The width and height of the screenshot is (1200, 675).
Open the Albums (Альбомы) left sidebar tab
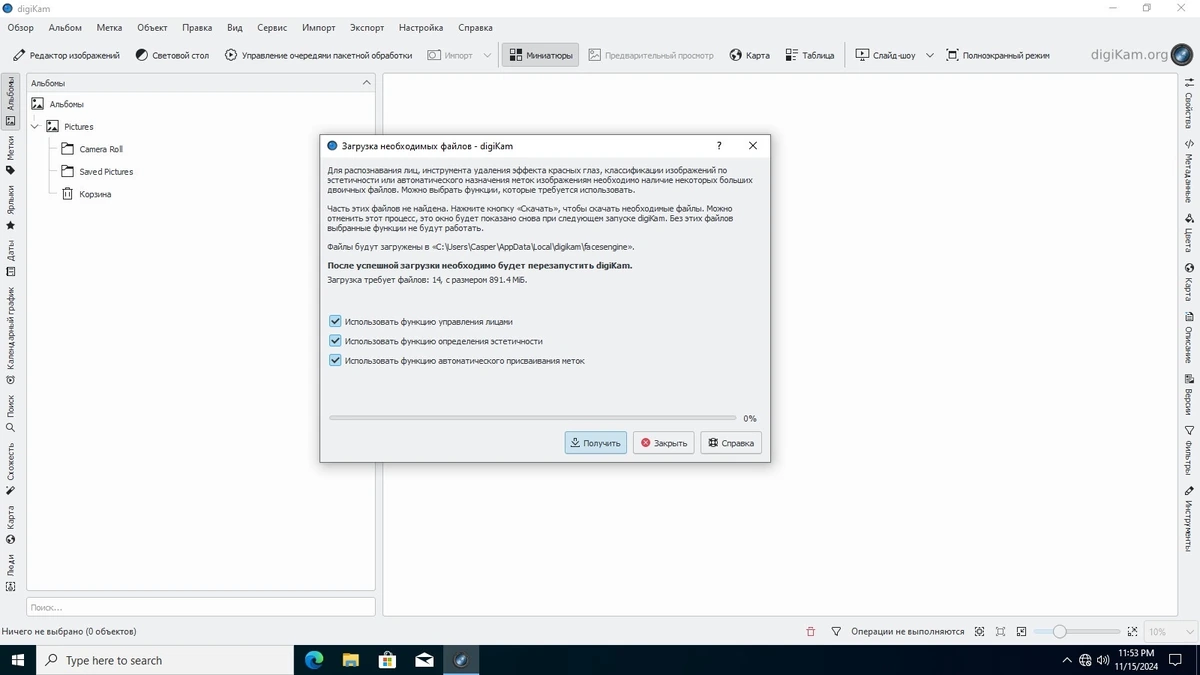pos(11,102)
